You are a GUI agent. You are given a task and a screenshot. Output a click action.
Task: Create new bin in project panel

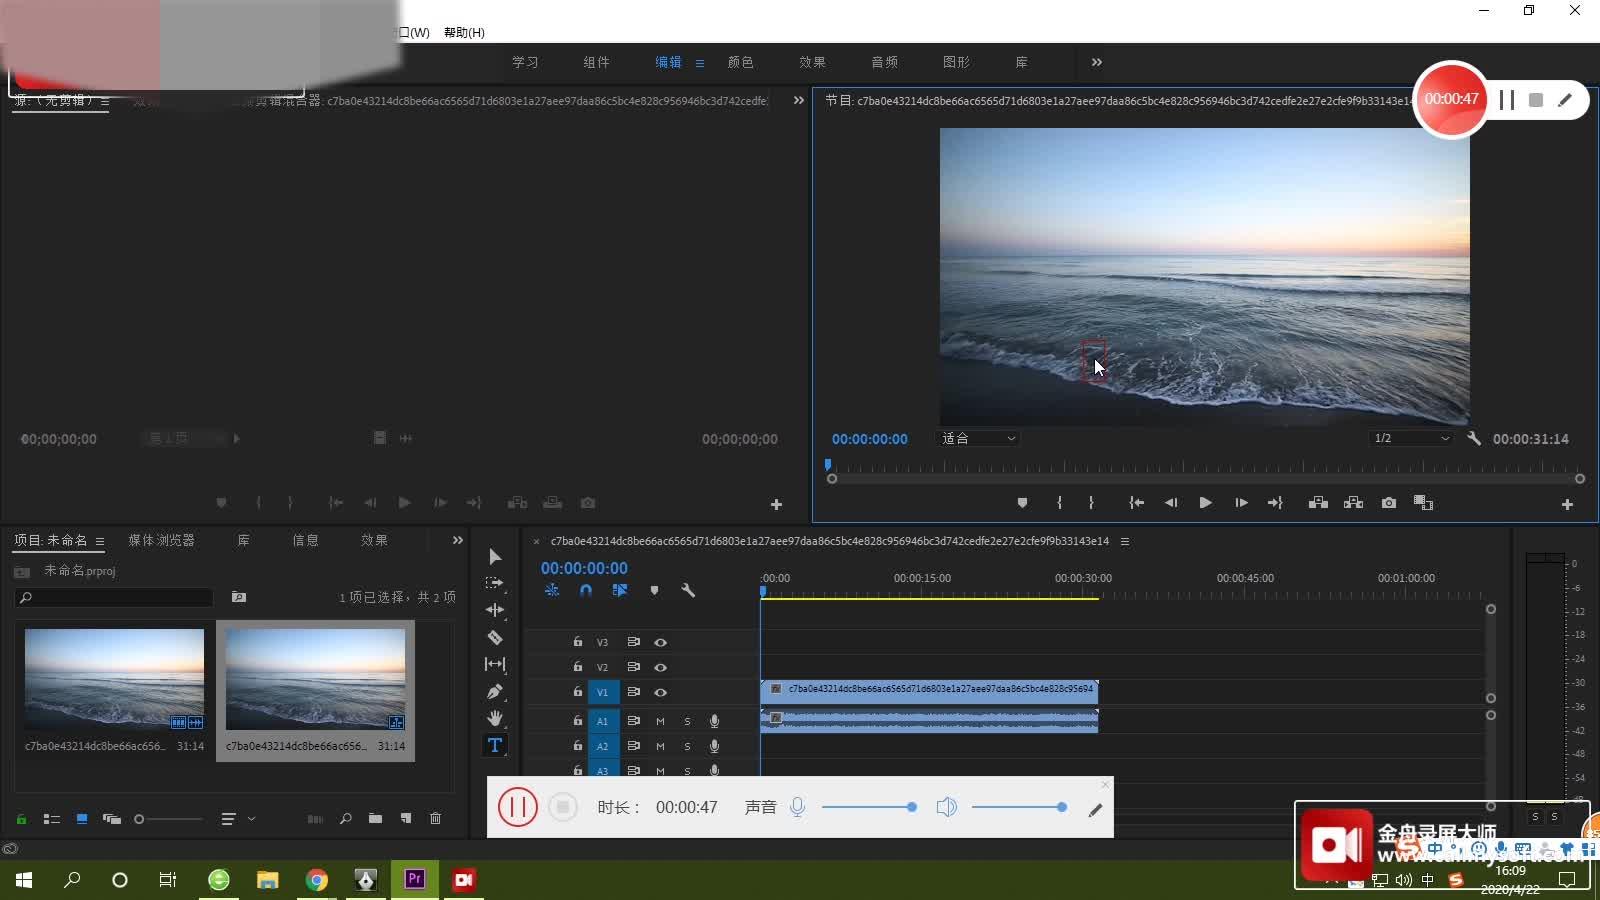pyautogui.click(x=375, y=818)
